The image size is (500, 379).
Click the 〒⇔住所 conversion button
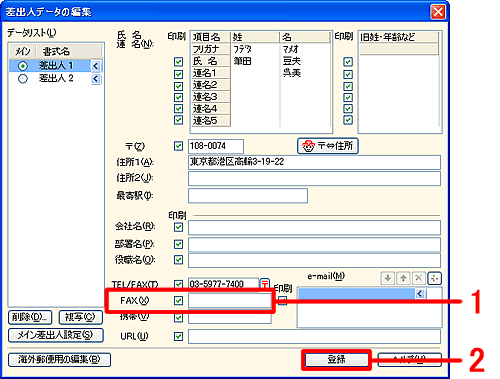pos(328,146)
